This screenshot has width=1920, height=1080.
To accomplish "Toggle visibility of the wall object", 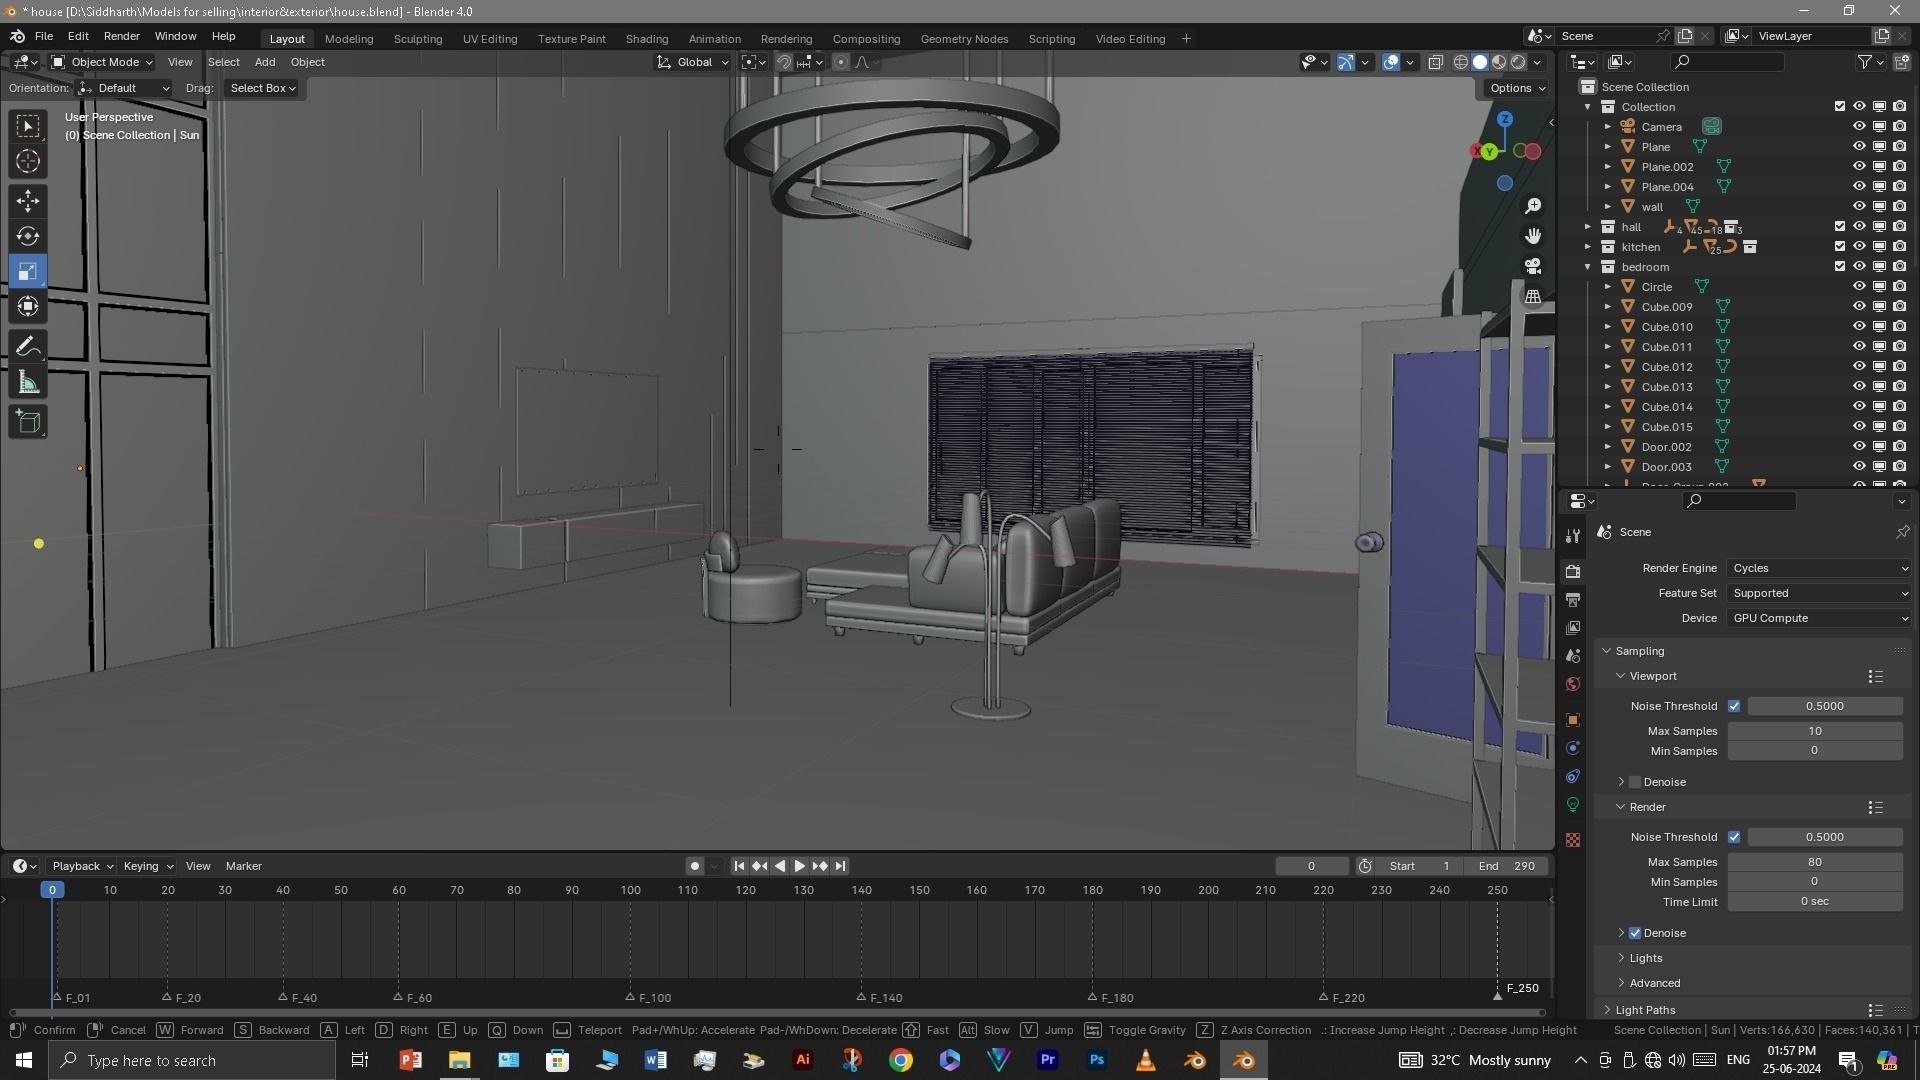I will point(1859,207).
